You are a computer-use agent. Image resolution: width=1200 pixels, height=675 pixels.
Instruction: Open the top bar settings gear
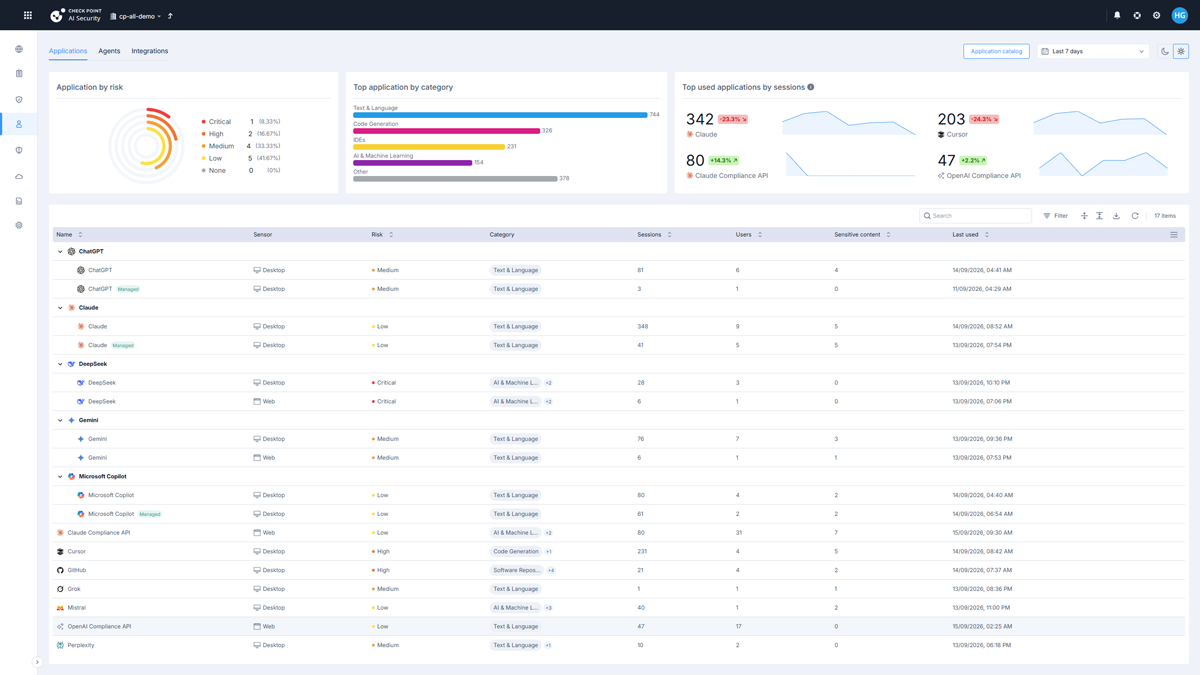tap(1157, 15)
